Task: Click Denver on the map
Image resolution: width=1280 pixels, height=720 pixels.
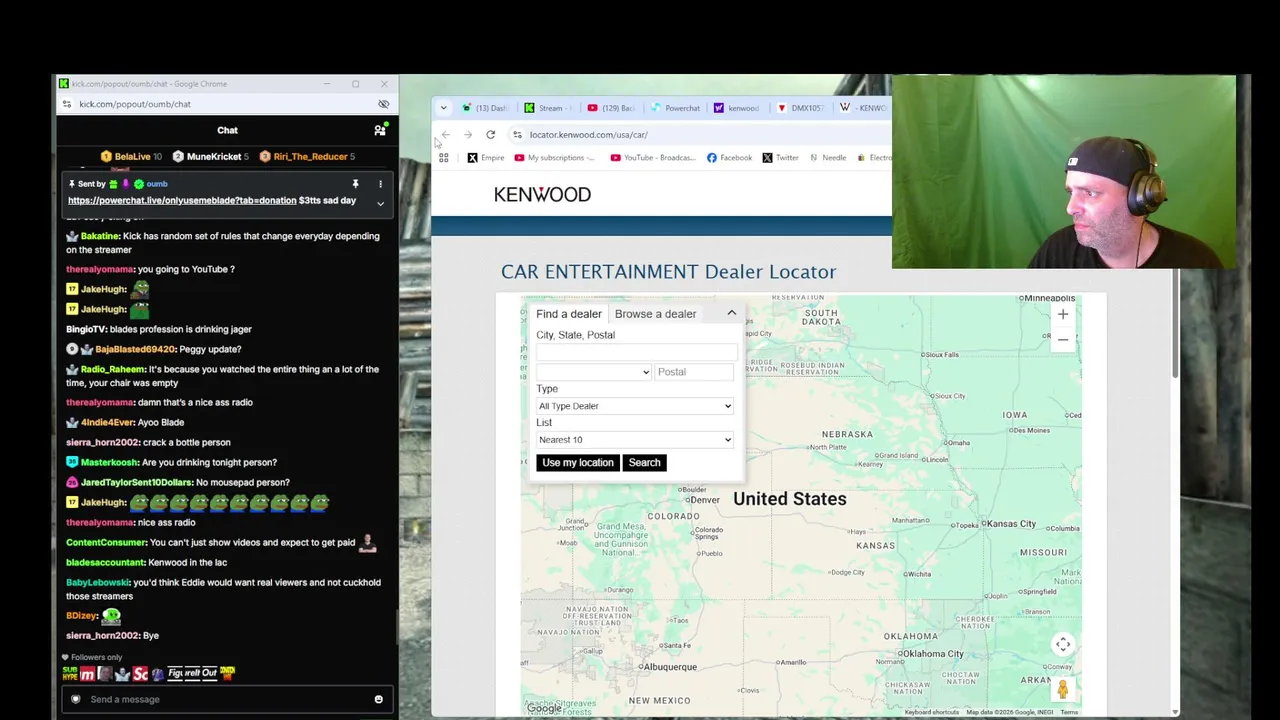Action: pyautogui.click(x=704, y=500)
